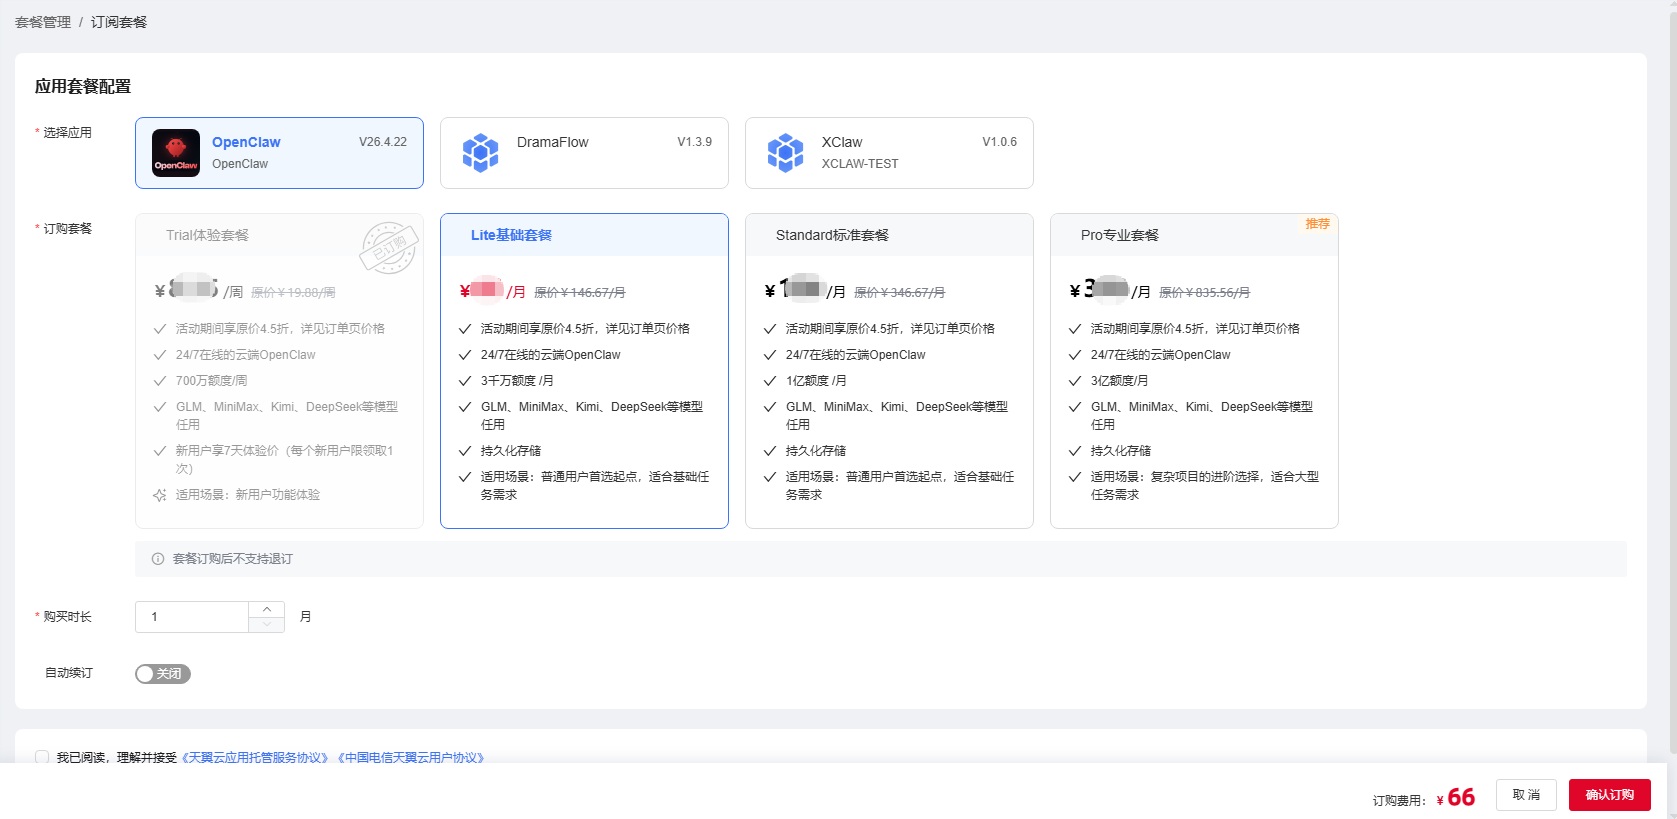The height and width of the screenshot is (819, 1677).
Task: Click the 原价¥19.08/周 original price text
Action: click(293, 293)
